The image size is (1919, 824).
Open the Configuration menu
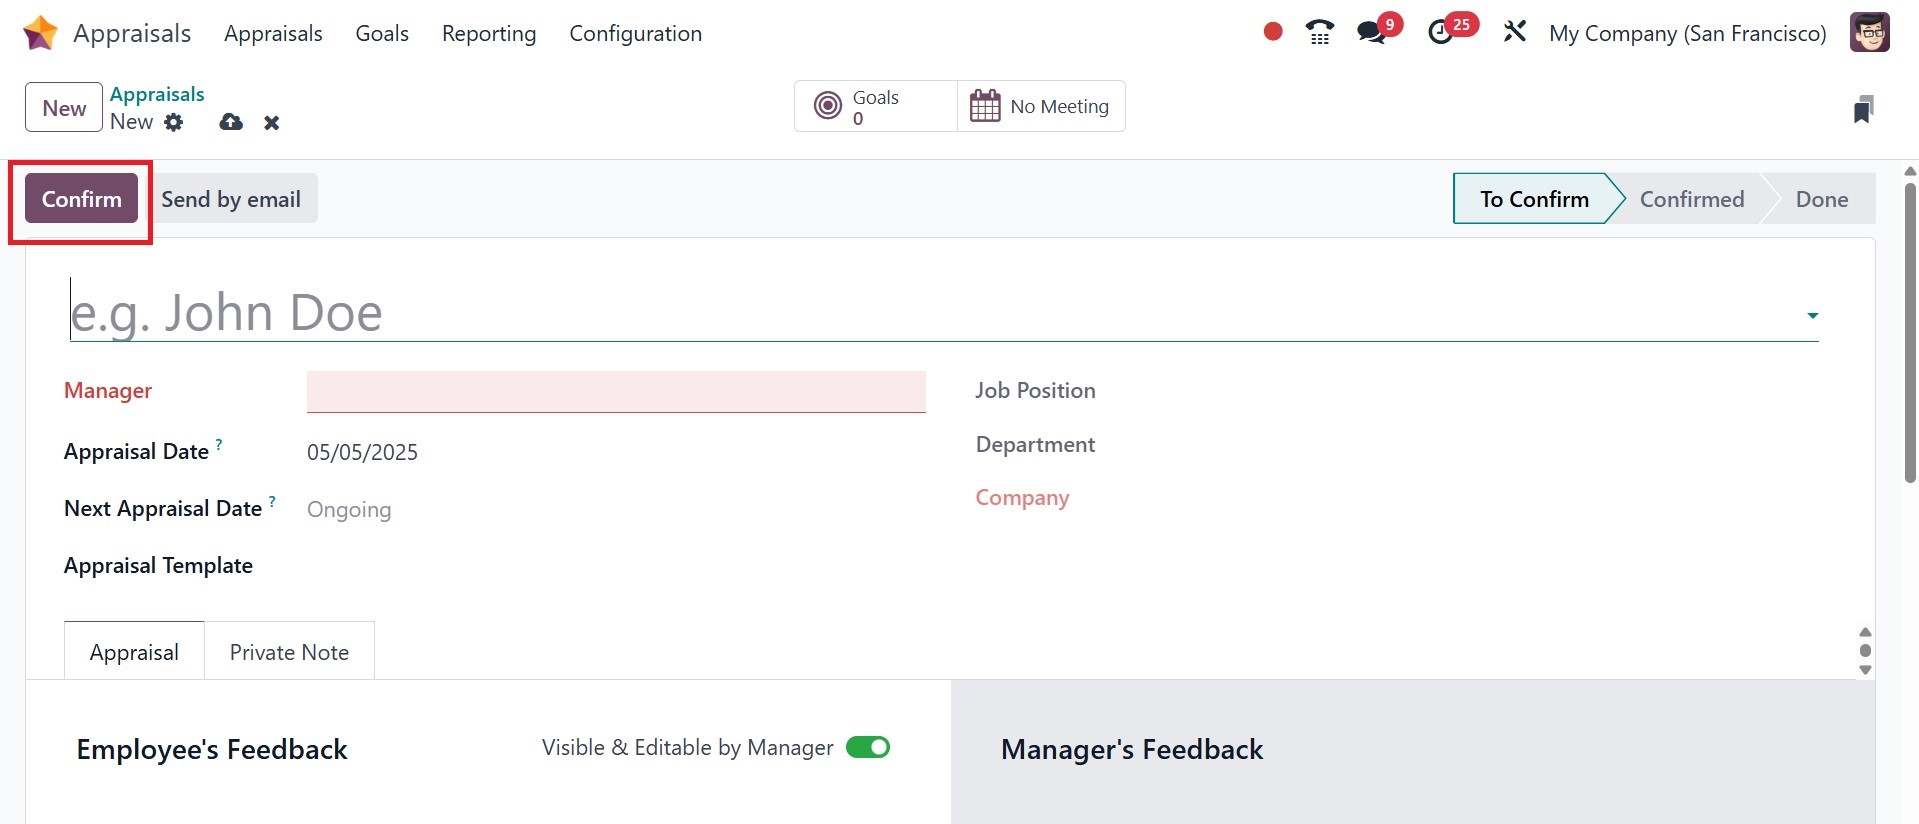(635, 33)
